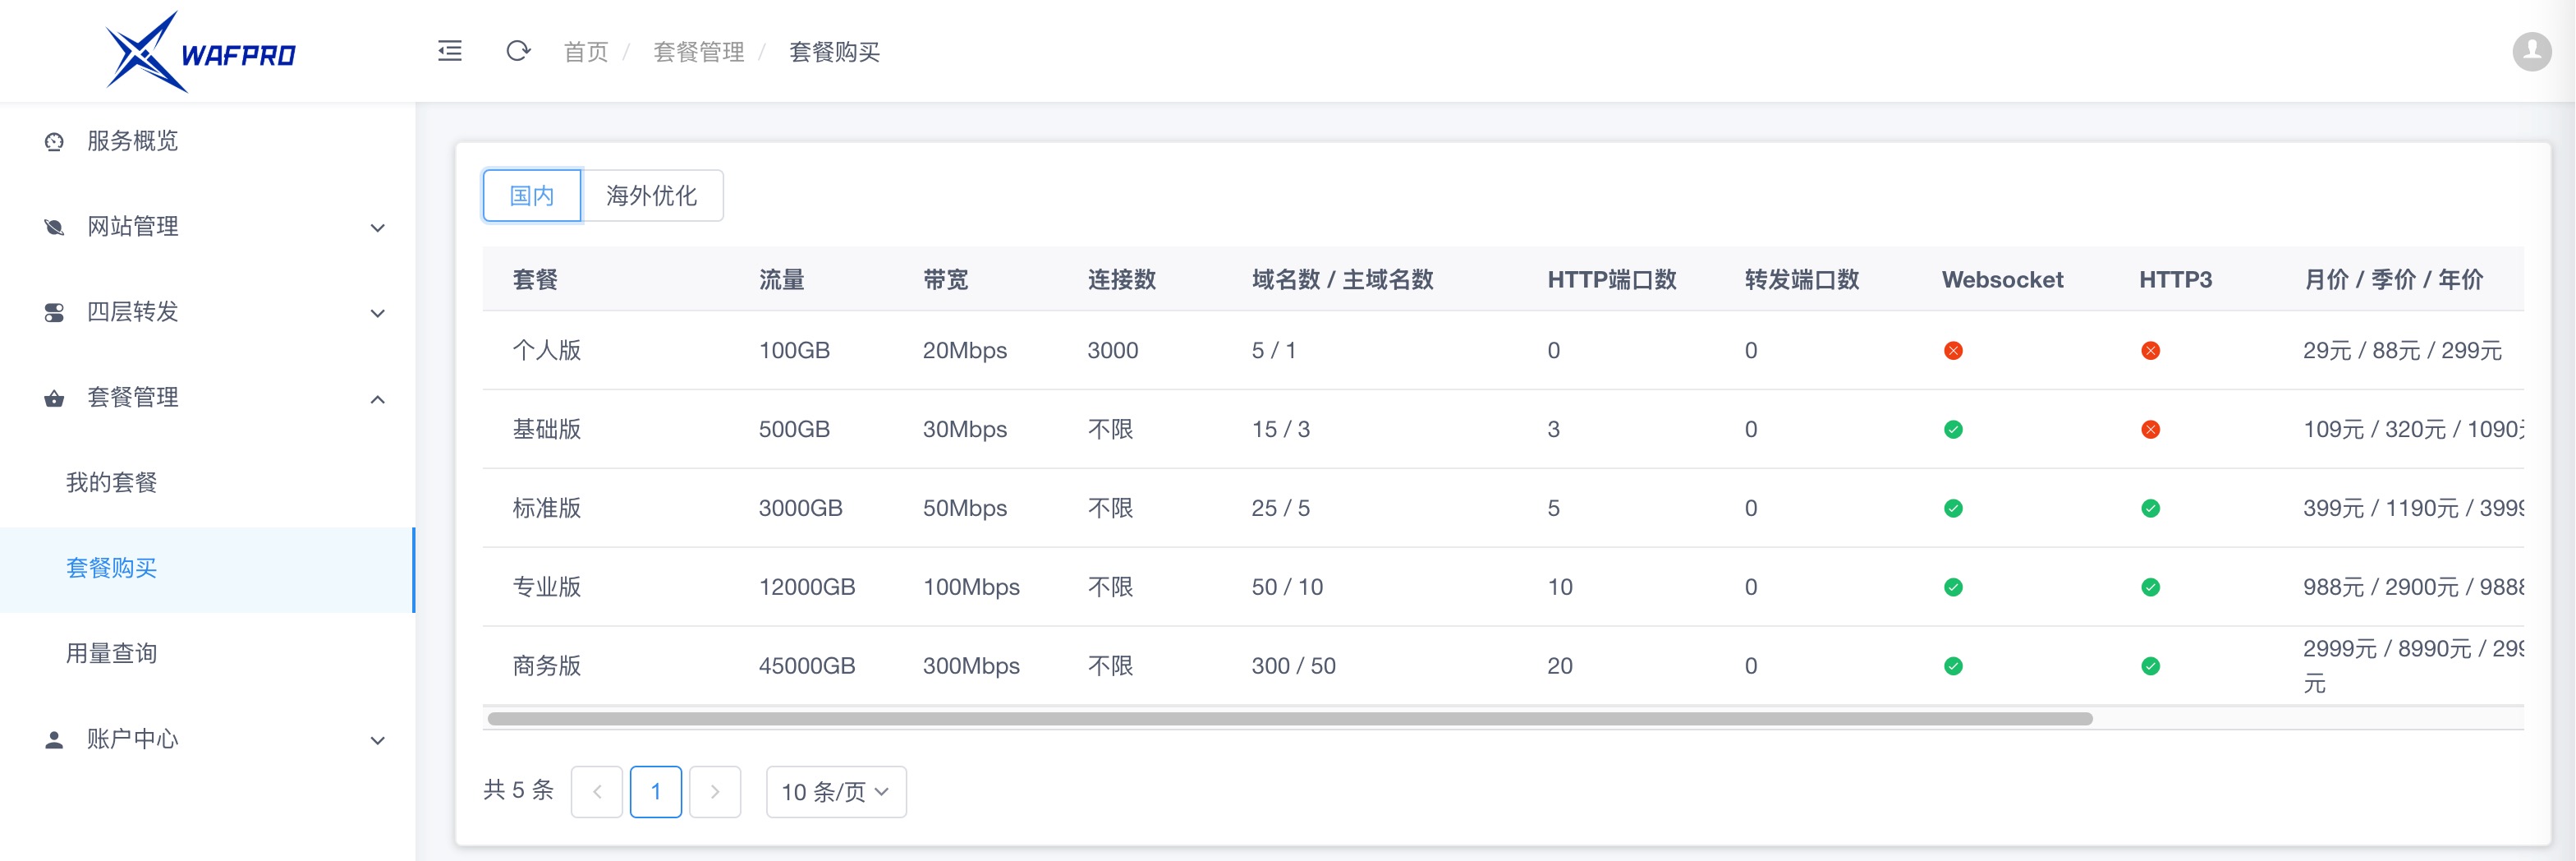Click the 四层转发 sidebar icon
Viewport: 2576px width, 861px height.
point(54,313)
